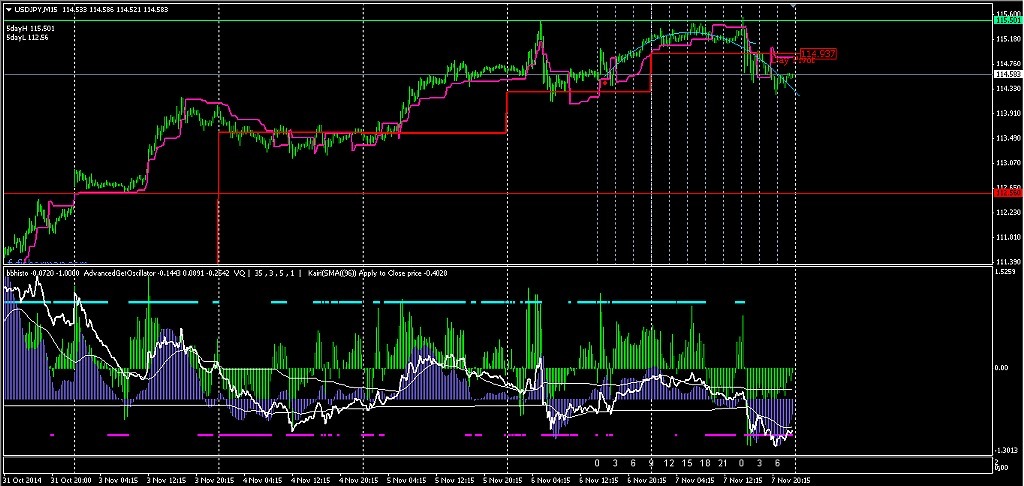Select the red 114.937 pivot price box
Viewport: 1024px width, 486px height.
pos(818,52)
